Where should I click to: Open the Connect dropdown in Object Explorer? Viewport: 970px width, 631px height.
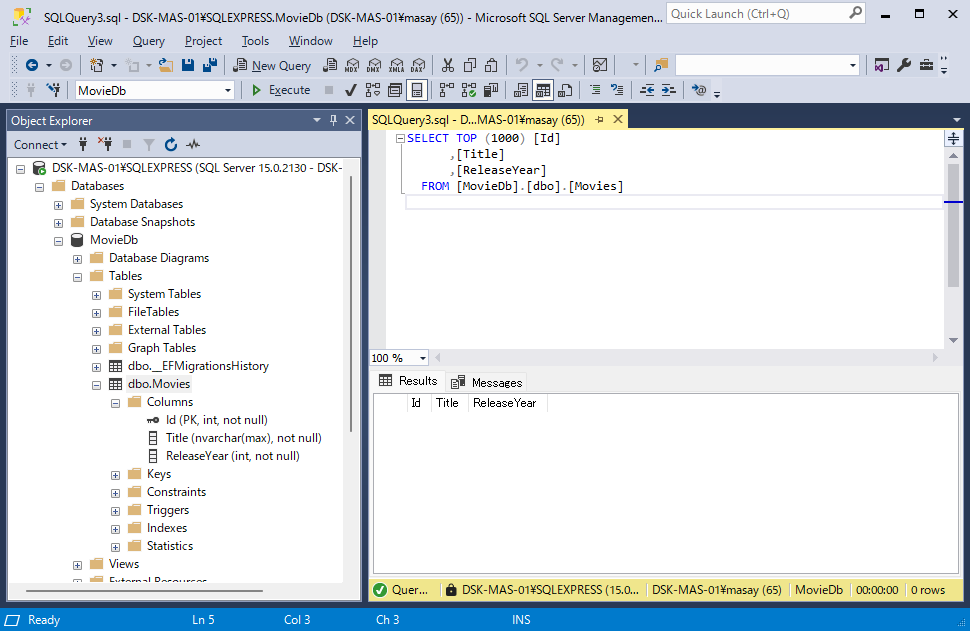tap(40, 145)
